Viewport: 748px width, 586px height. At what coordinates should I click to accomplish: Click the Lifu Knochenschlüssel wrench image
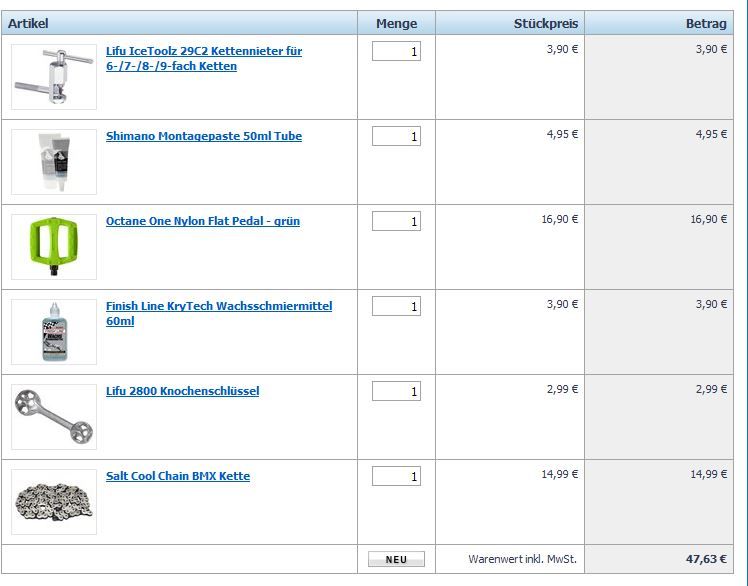click(x=54, y=417)
